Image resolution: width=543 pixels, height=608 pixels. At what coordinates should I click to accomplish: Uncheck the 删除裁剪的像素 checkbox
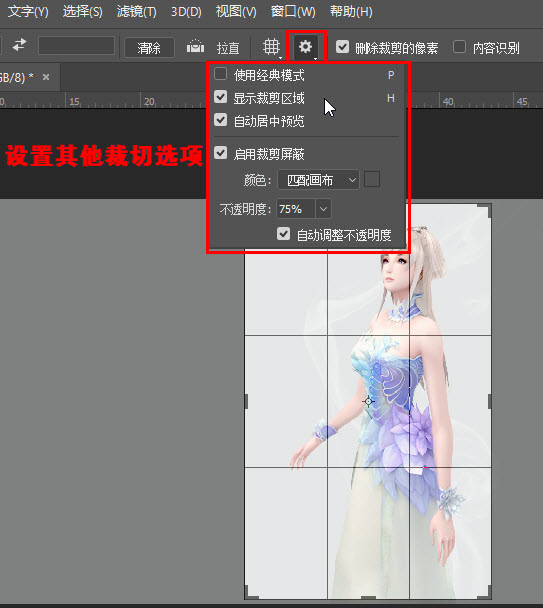[342, 47]
